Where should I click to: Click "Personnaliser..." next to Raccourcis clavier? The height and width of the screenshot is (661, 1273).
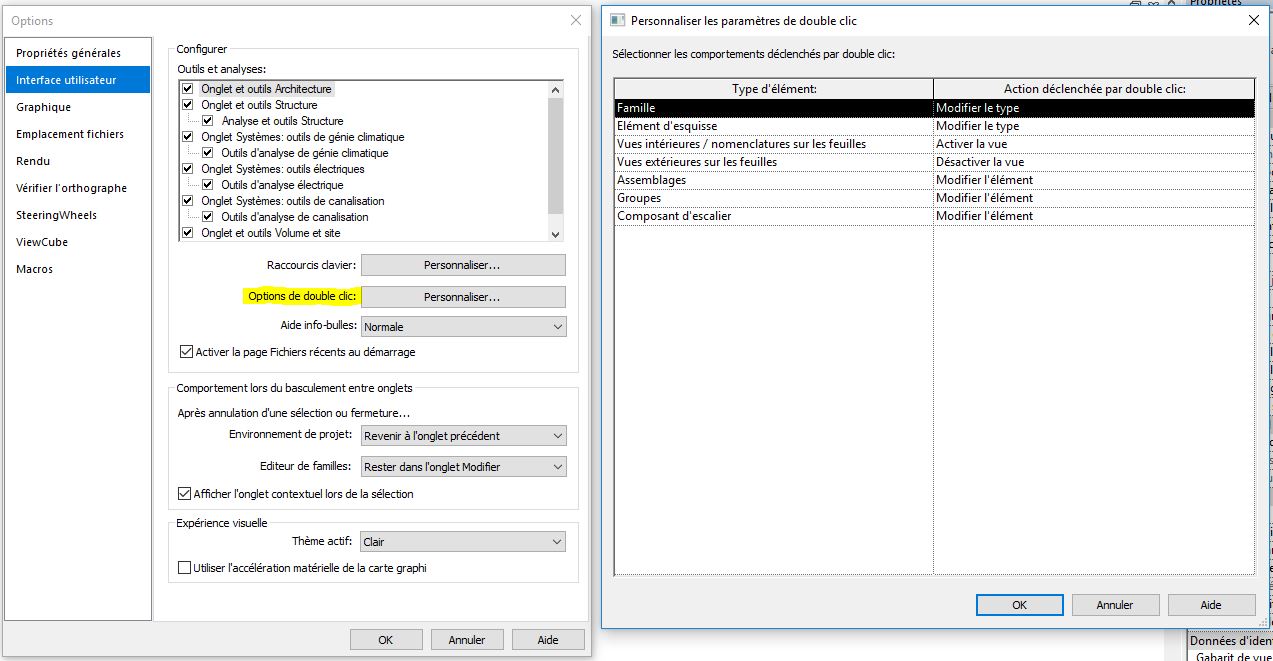click(x=463, y=264)
